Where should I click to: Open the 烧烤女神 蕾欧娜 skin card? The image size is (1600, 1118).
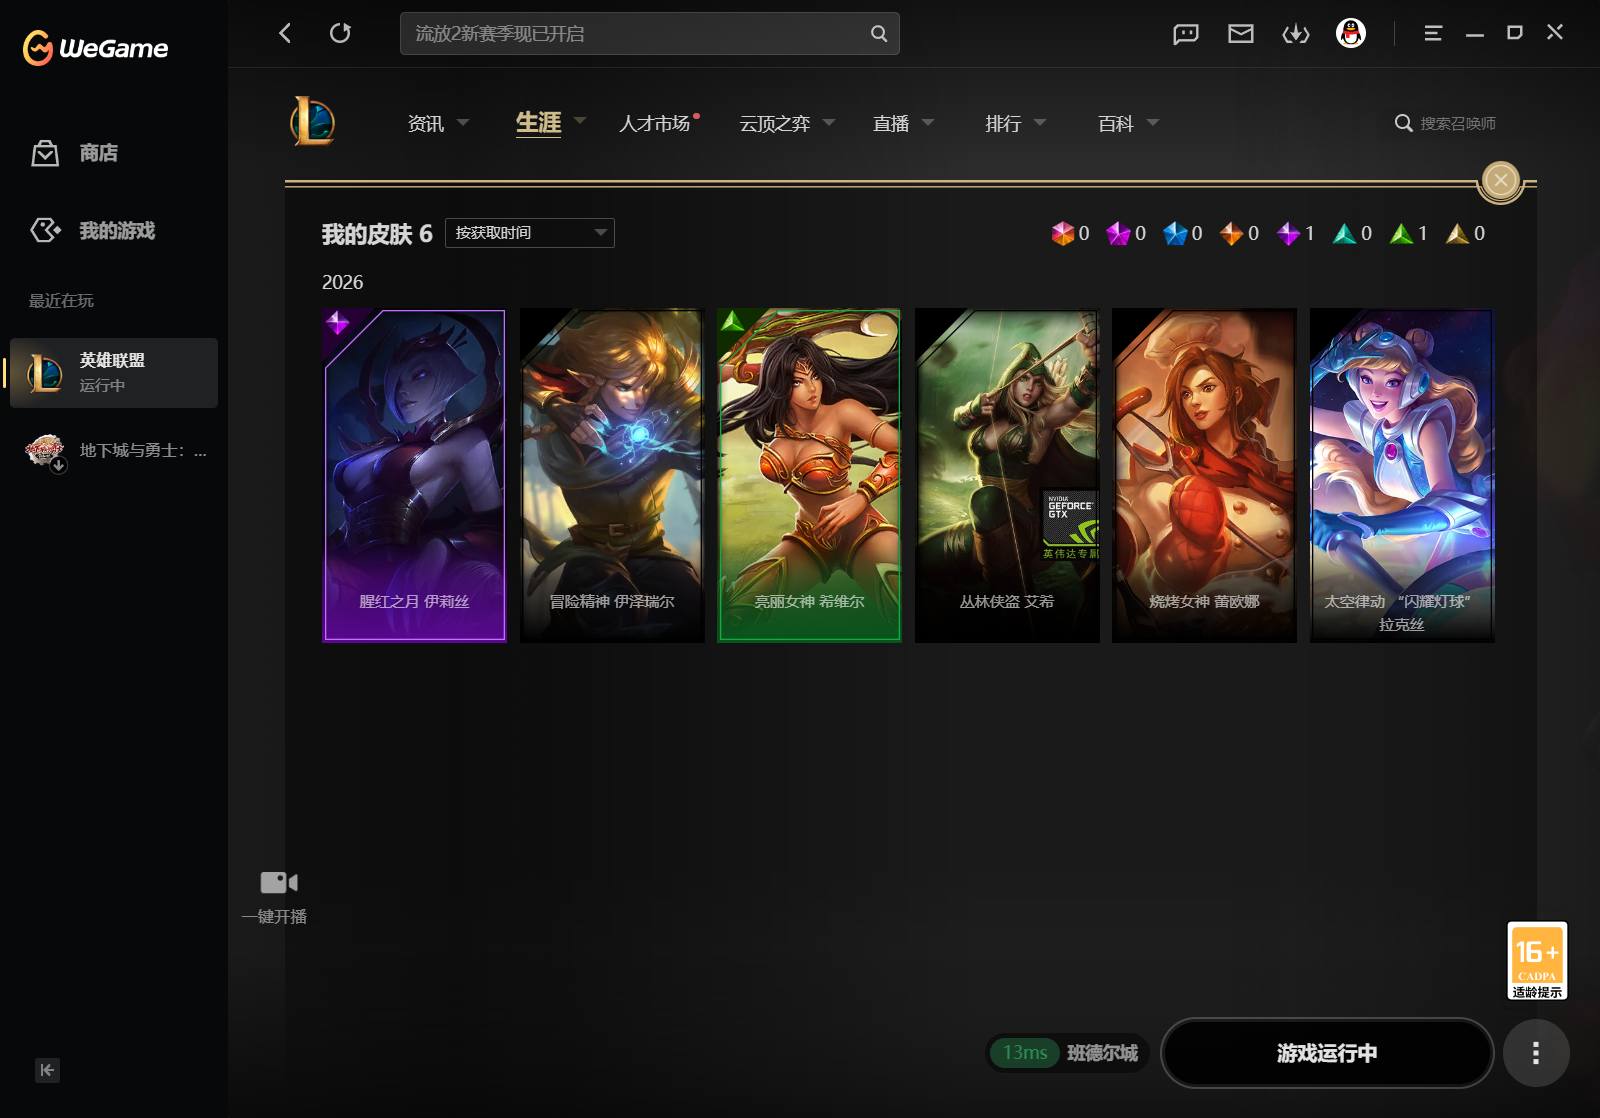(x=1204, y=475)
